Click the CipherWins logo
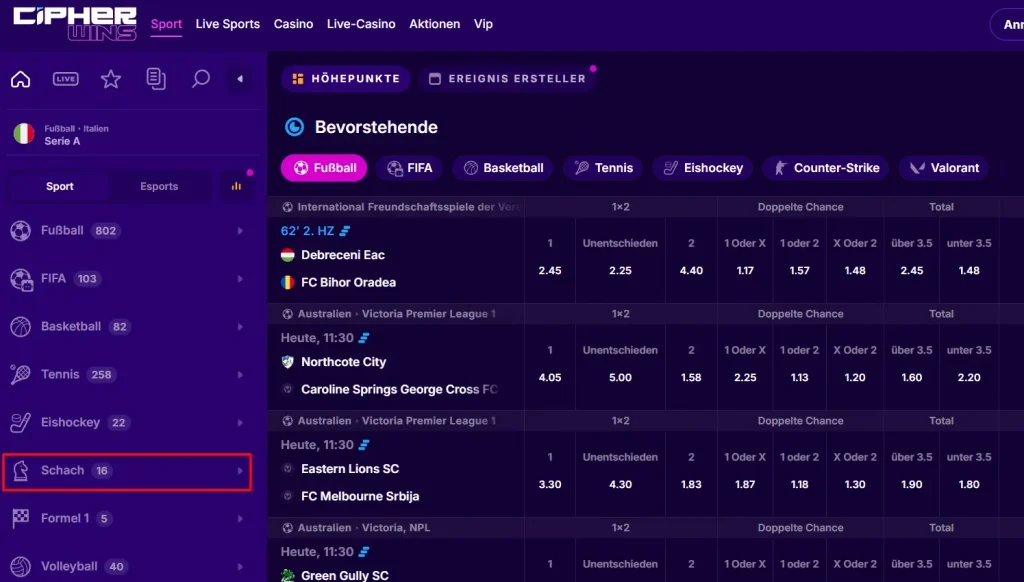The image size is (1024, 582). (x=74, y=24)
